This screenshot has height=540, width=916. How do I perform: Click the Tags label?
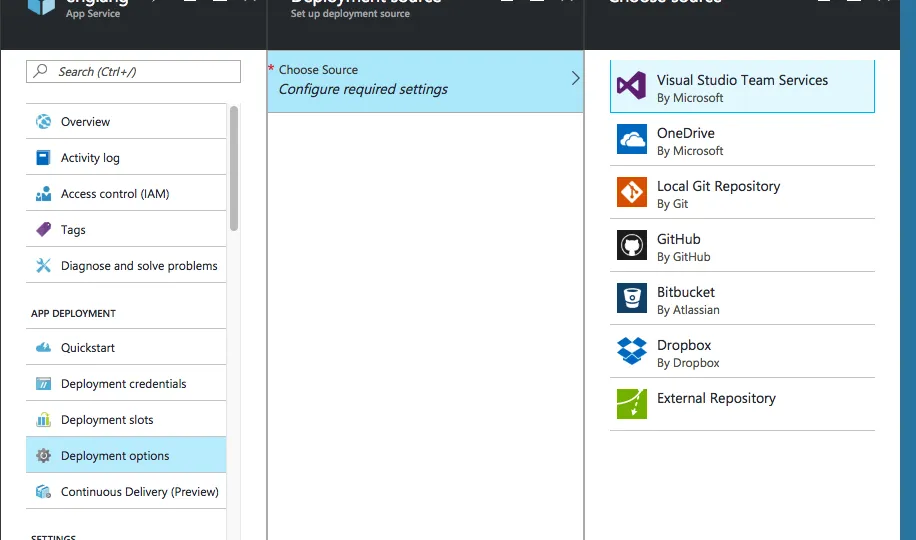click(73, 230)
